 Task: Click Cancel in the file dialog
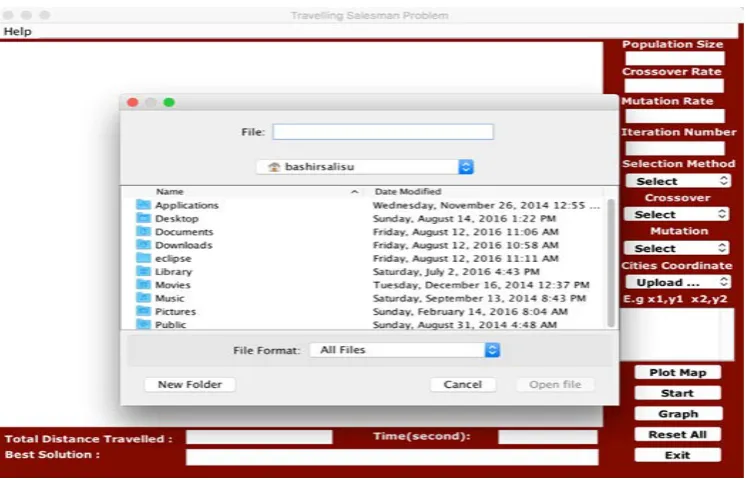pos(463,384)
